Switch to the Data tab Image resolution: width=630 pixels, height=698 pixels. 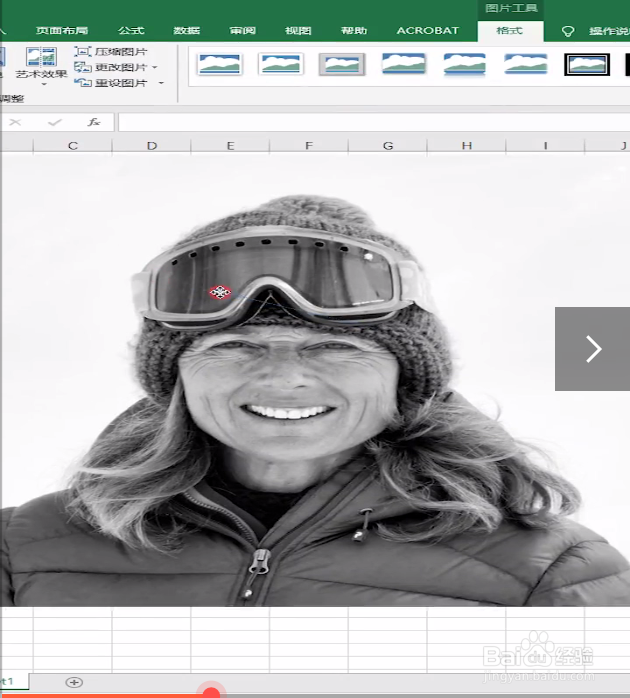(187, 31)
